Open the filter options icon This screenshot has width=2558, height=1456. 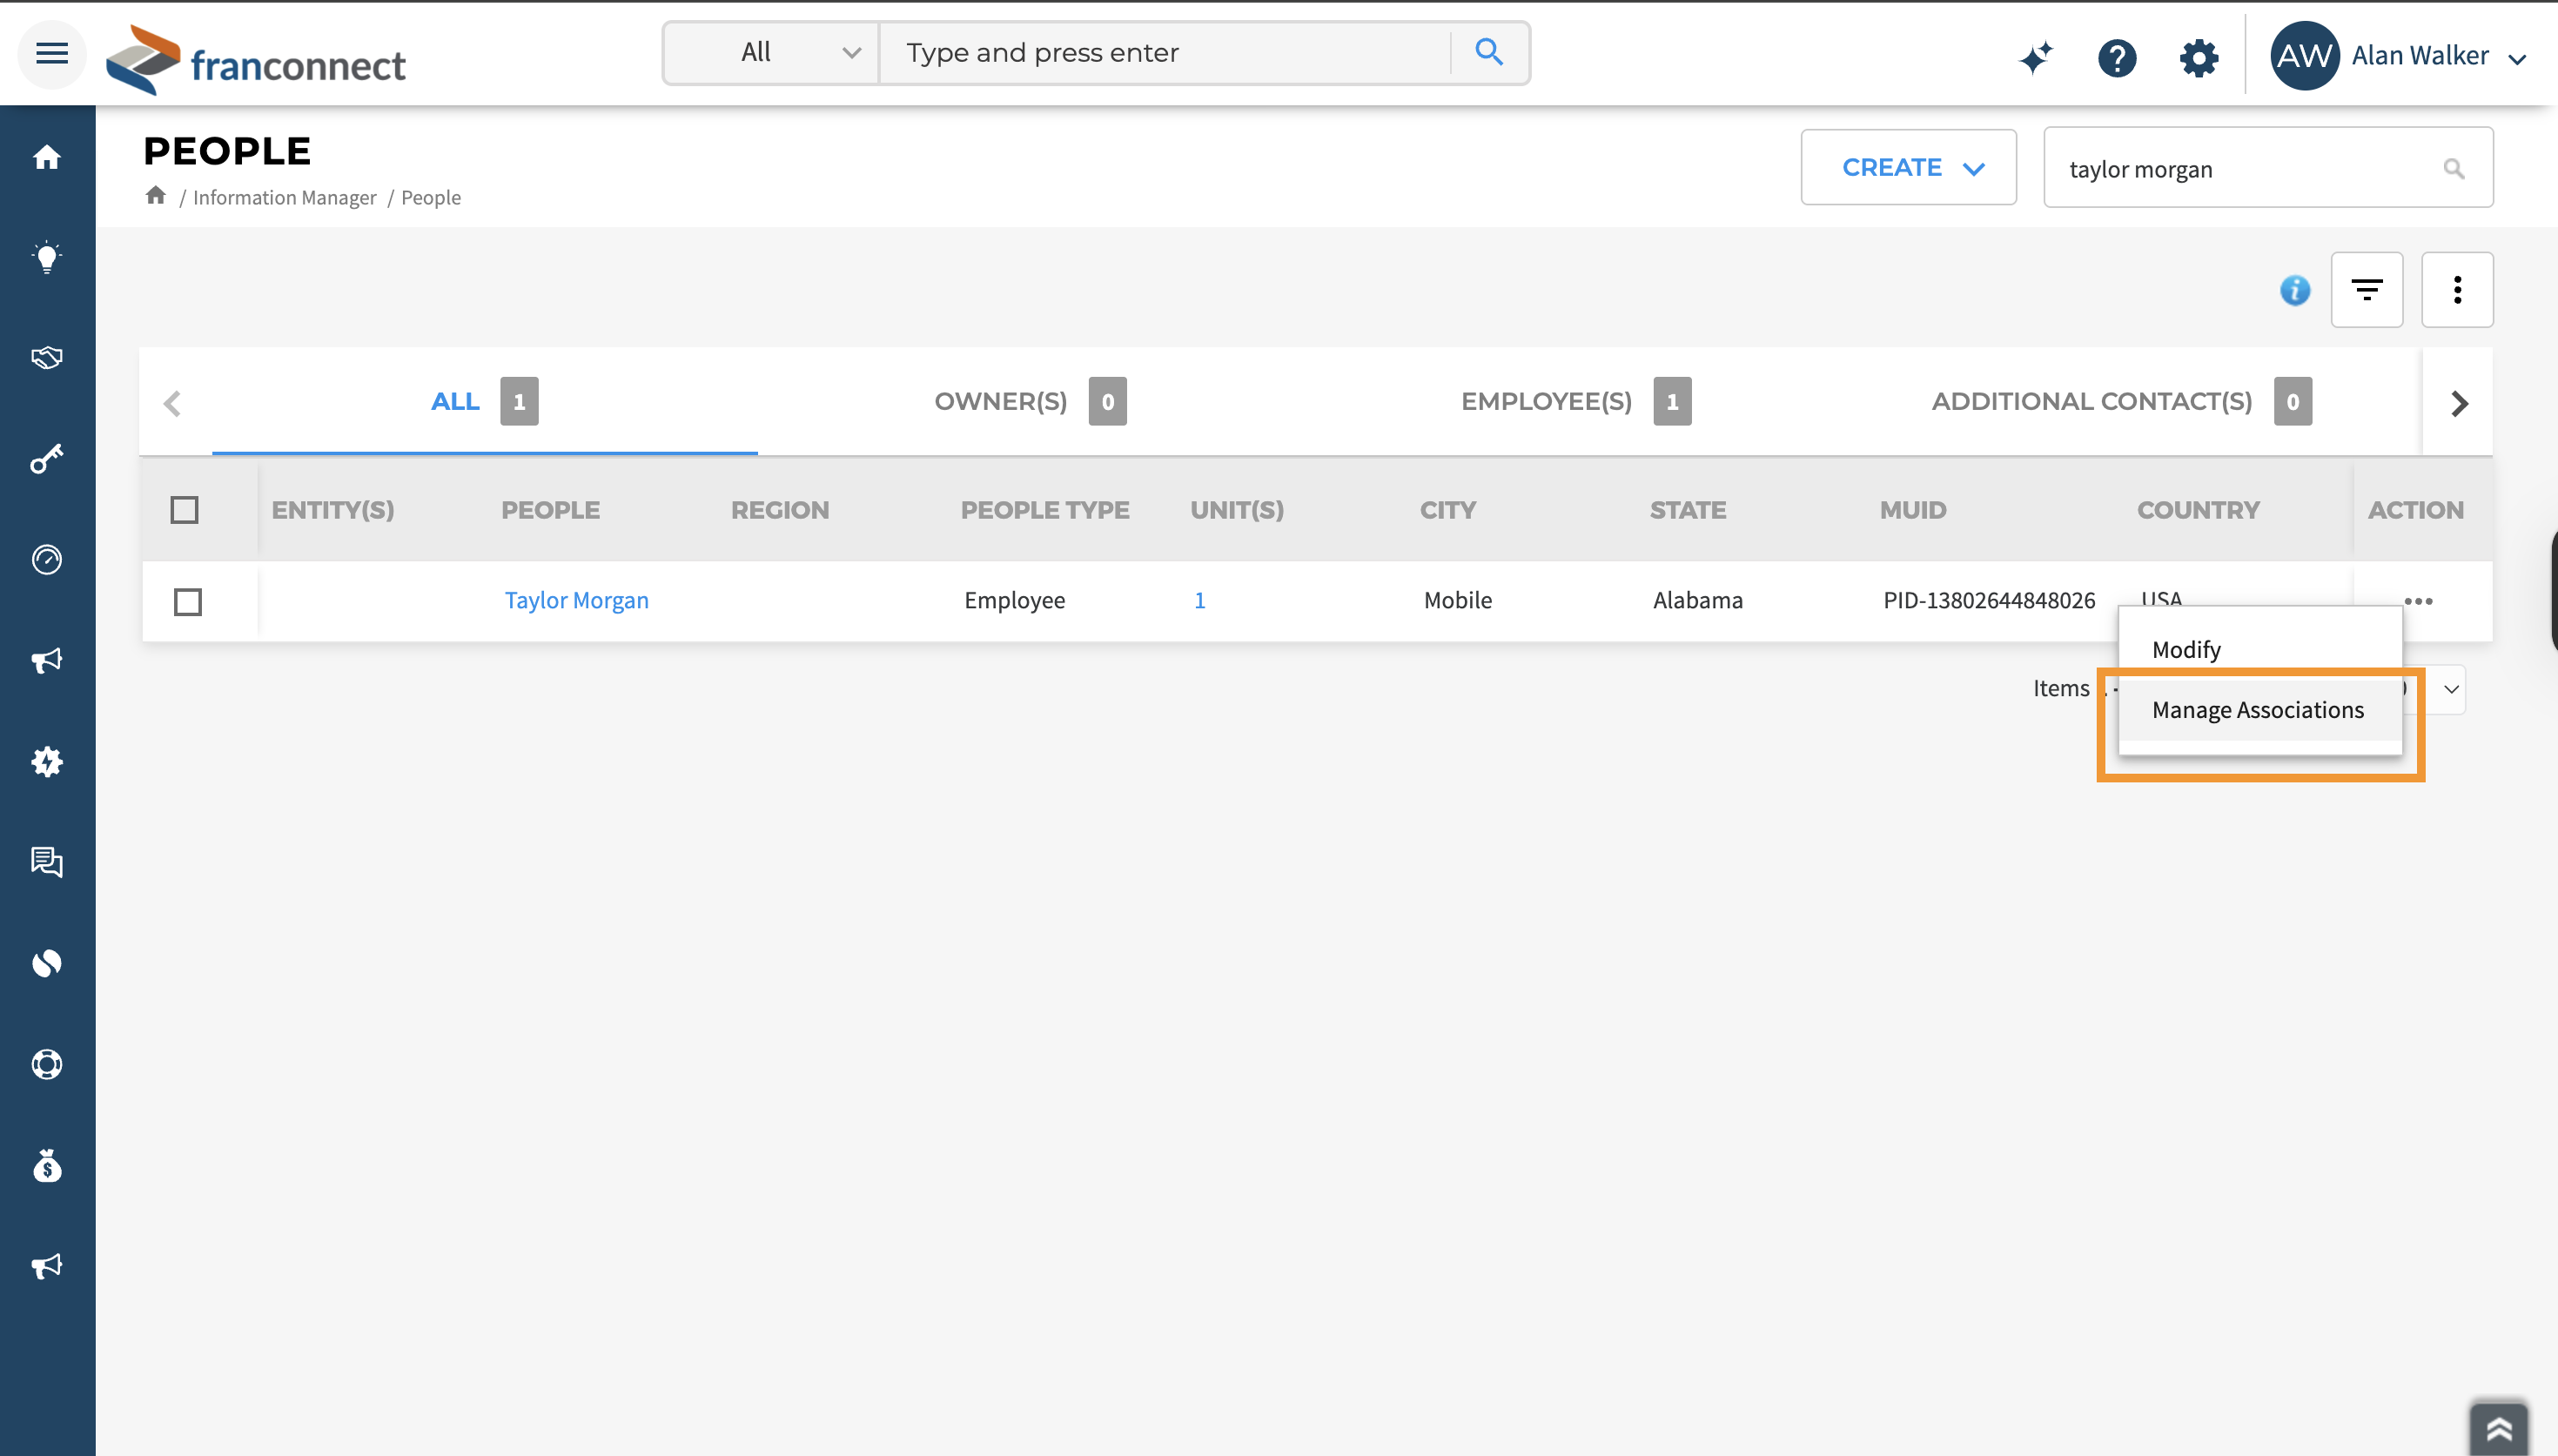point(2366,290)
